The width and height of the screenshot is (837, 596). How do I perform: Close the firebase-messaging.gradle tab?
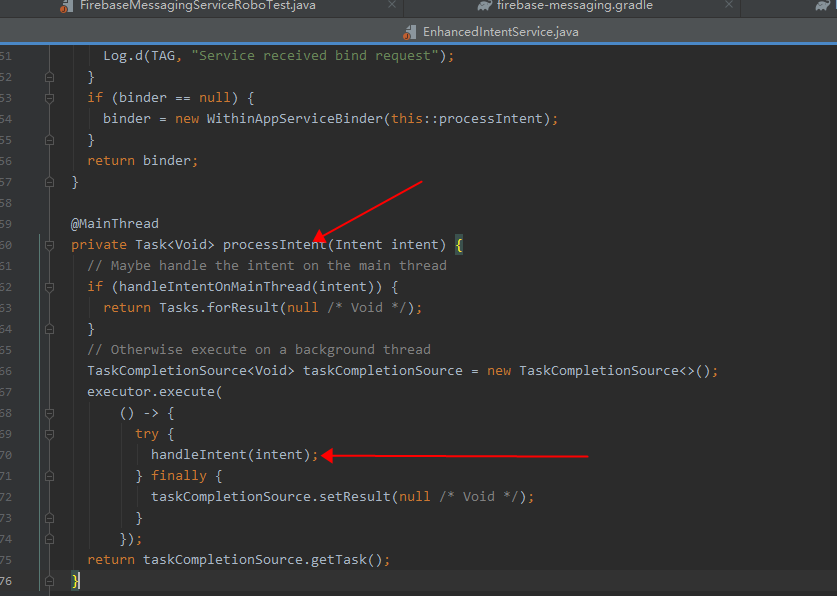pos(729,5)
